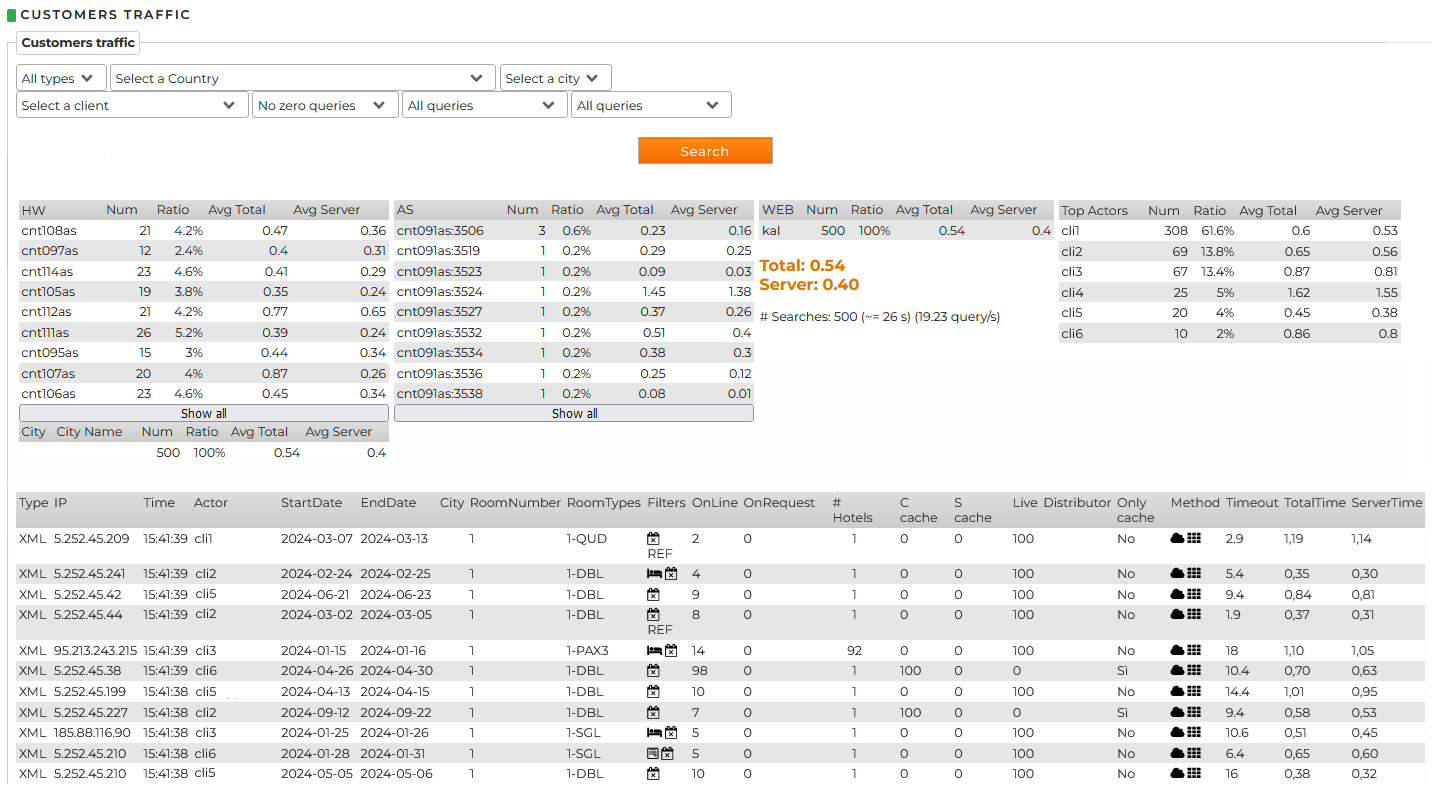Open the No zero queries dropdown
The width and height of the screenshot is (1456, 810).
324,105
